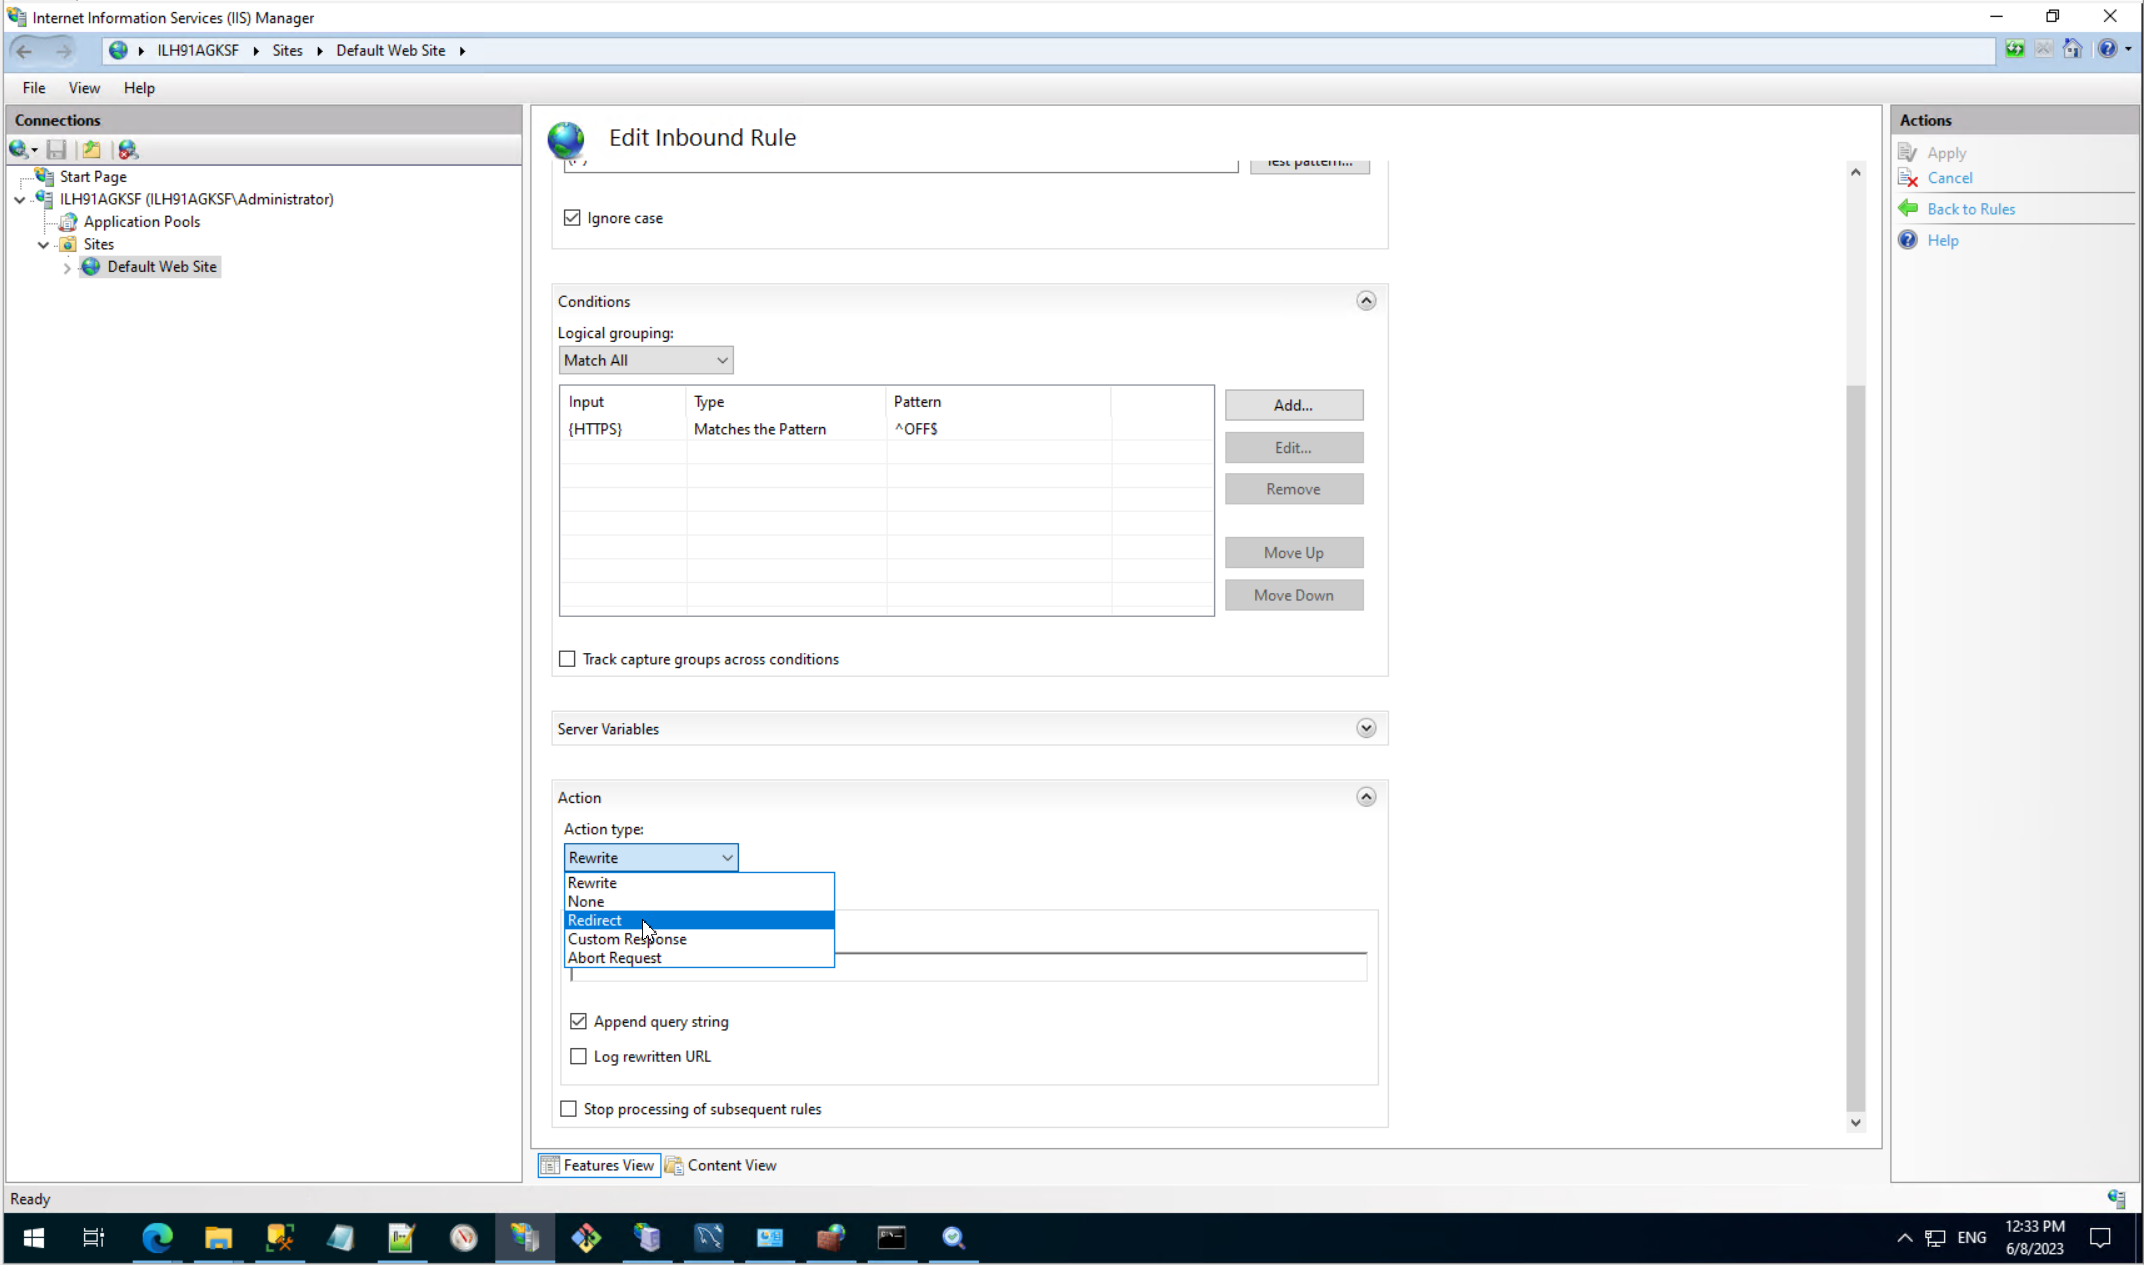Click the vertical scrollbar down arrow
Viewport: 2144px width, 1265px height.
pos(1855,1122)
